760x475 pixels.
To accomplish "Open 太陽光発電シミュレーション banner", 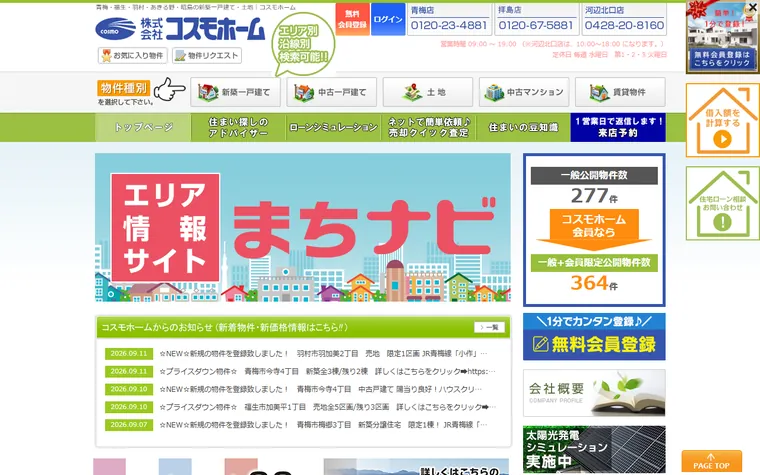I will coord(594,450).
